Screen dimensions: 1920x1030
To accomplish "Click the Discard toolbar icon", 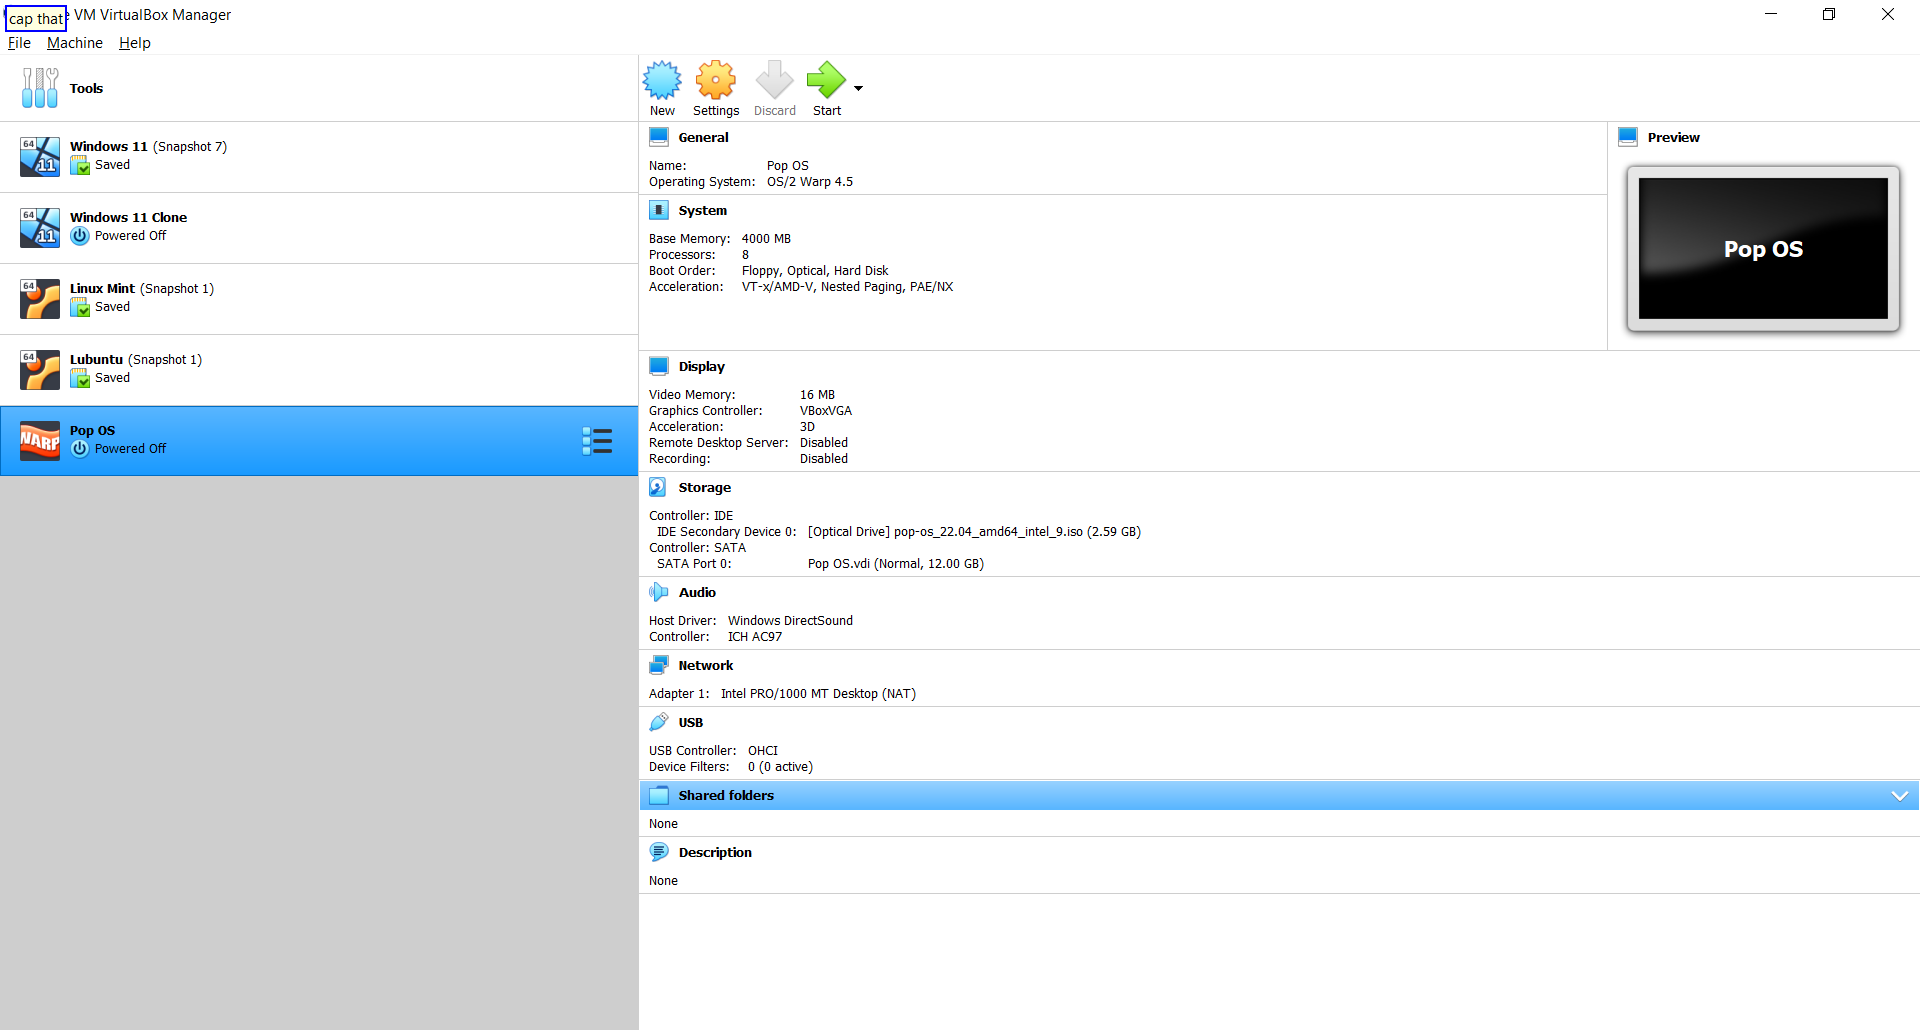I will (774, 80).
